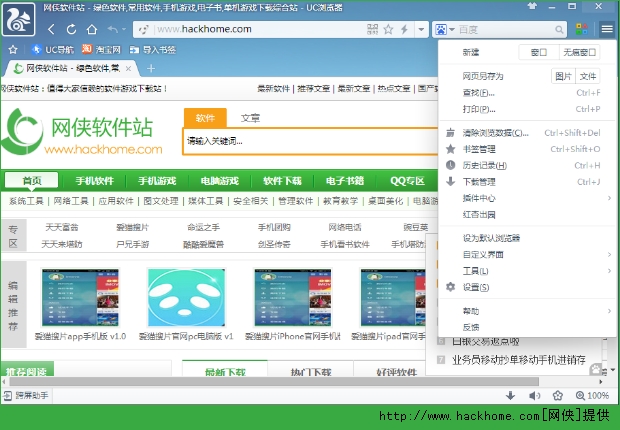Click 系统工具 category link
The height and width of the screenshot is (430, 620).
(26, 201)
